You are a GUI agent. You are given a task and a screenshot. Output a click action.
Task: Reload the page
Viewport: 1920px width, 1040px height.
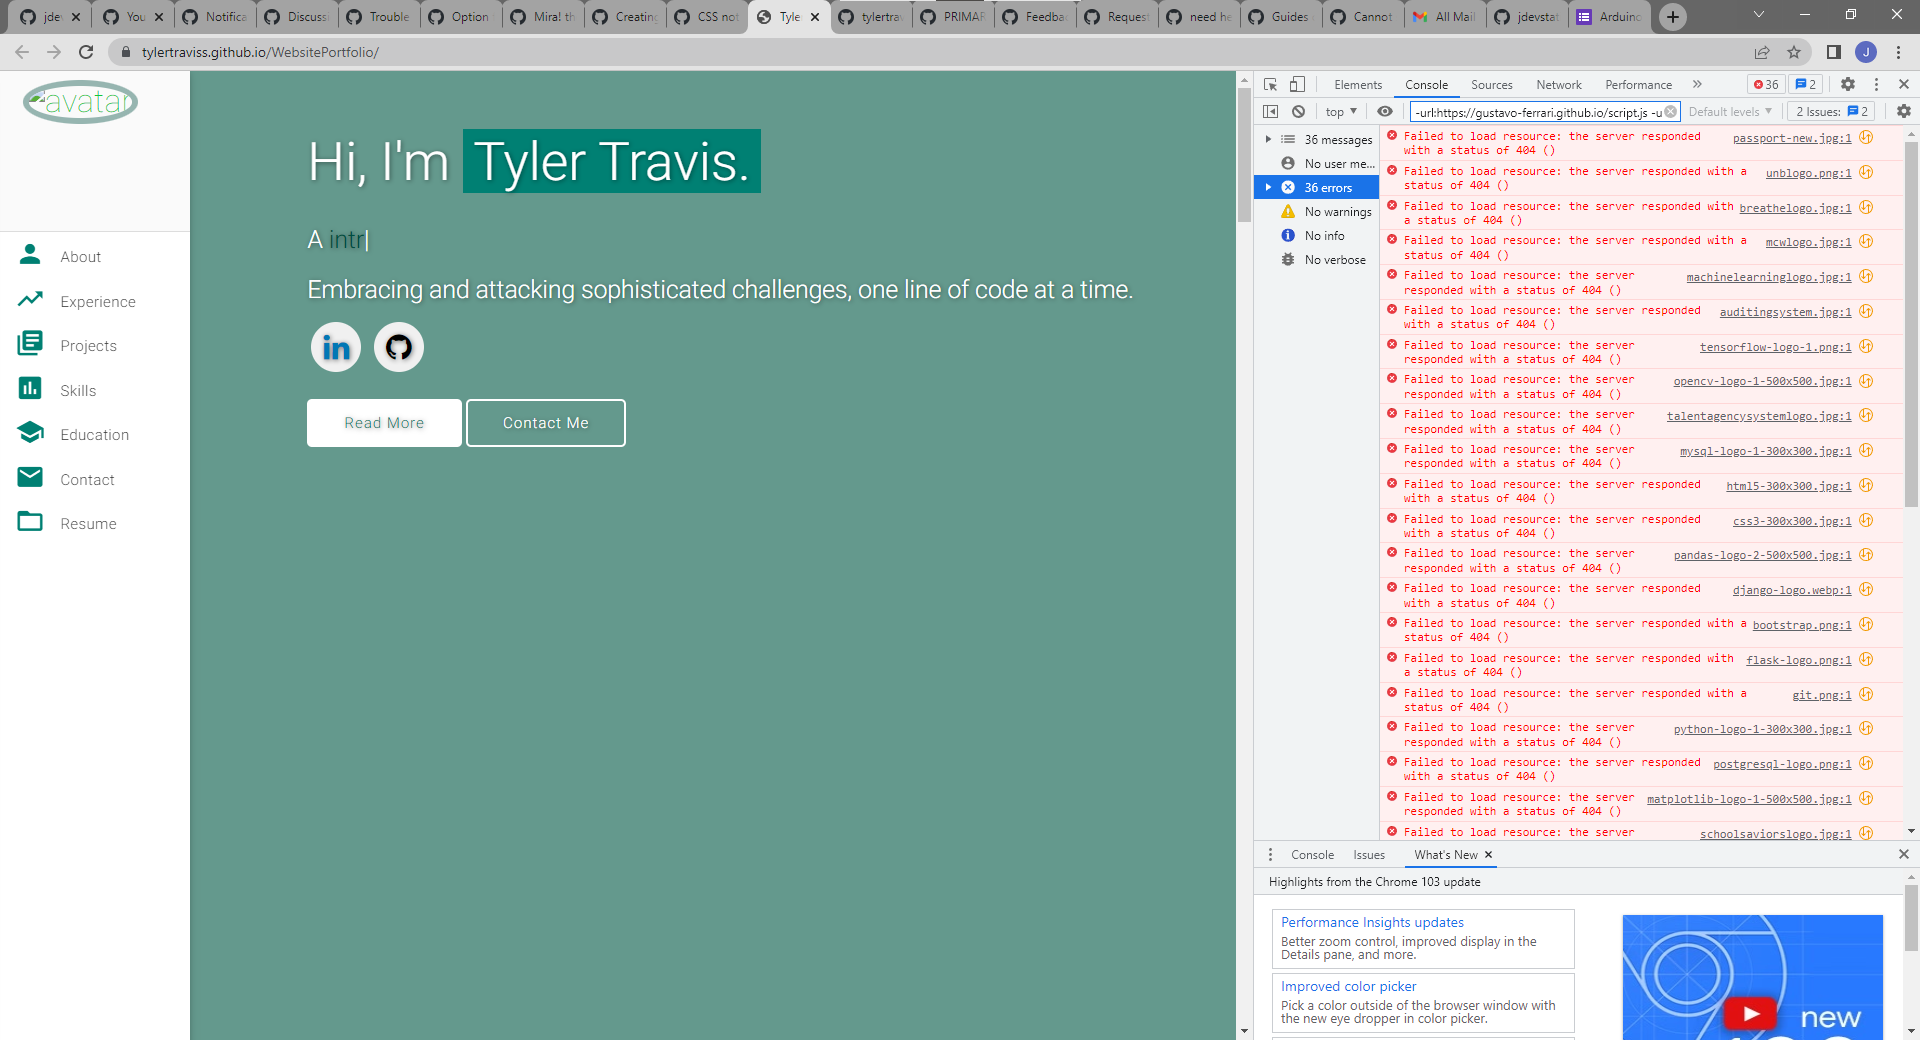click(86, 52)
